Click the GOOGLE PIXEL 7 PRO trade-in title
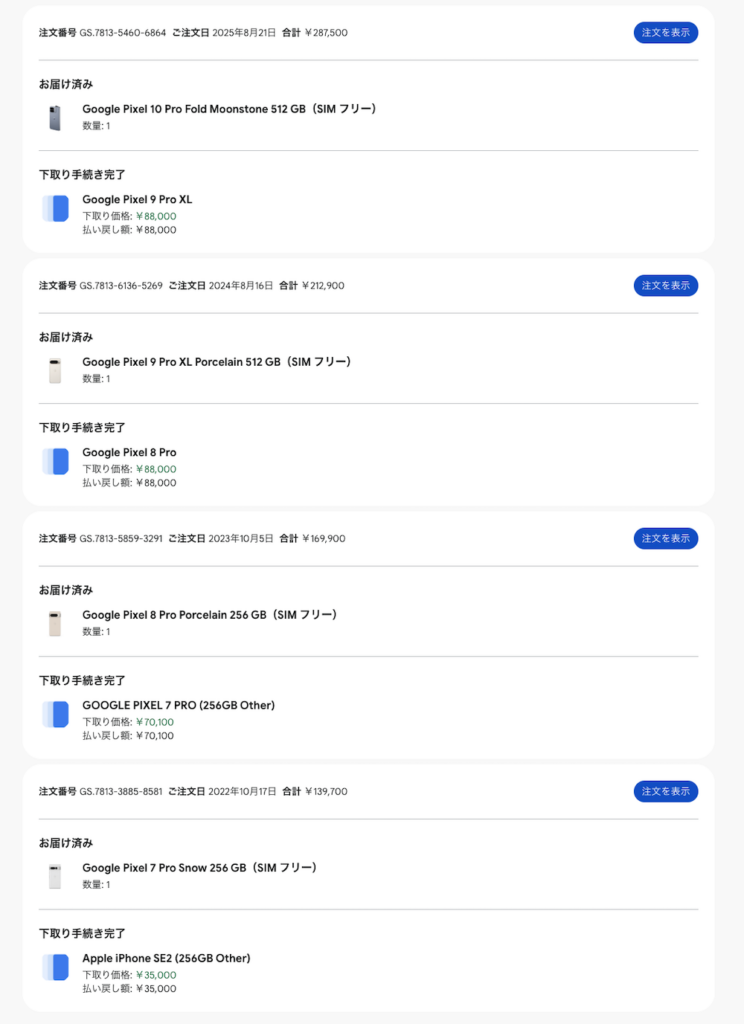 pyautogui.click(x=178, y=705)
